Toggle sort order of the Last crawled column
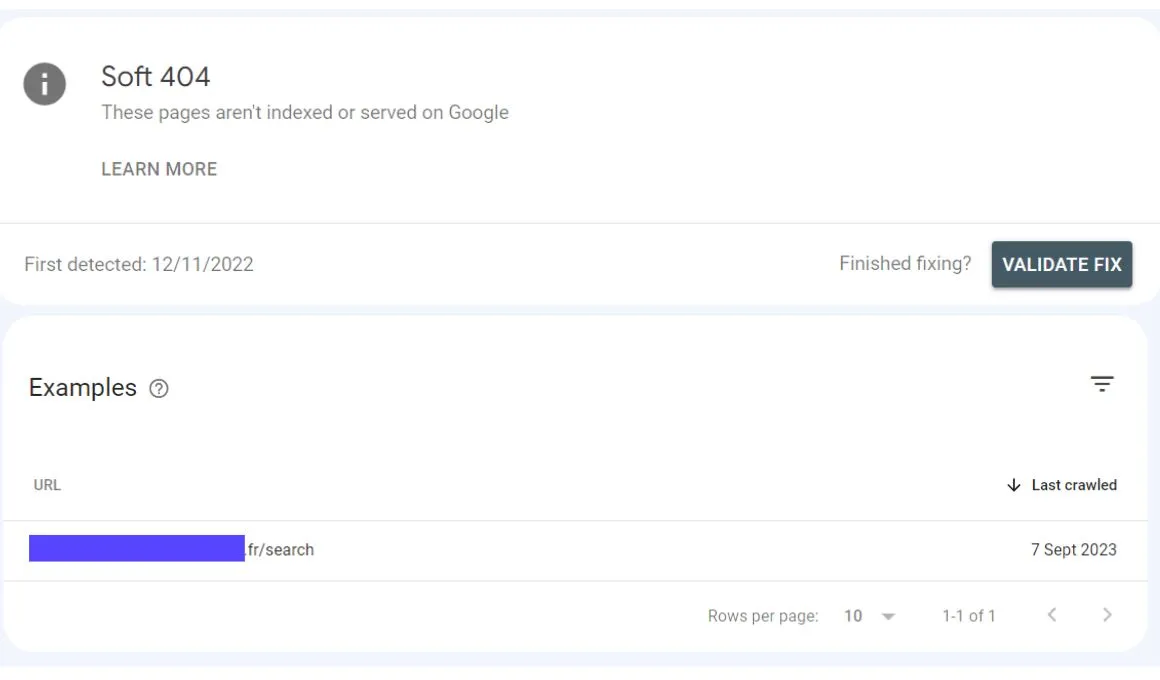The image size is (1160, 680). 1074,485
